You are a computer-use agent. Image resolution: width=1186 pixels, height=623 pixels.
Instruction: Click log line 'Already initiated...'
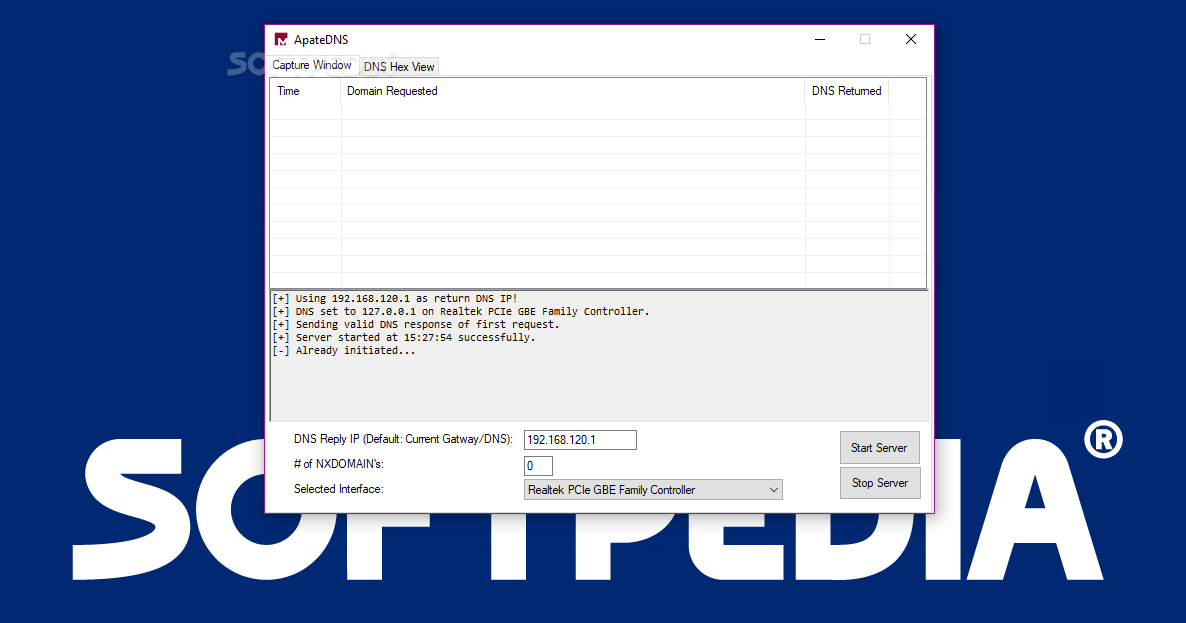click(344, 350)
